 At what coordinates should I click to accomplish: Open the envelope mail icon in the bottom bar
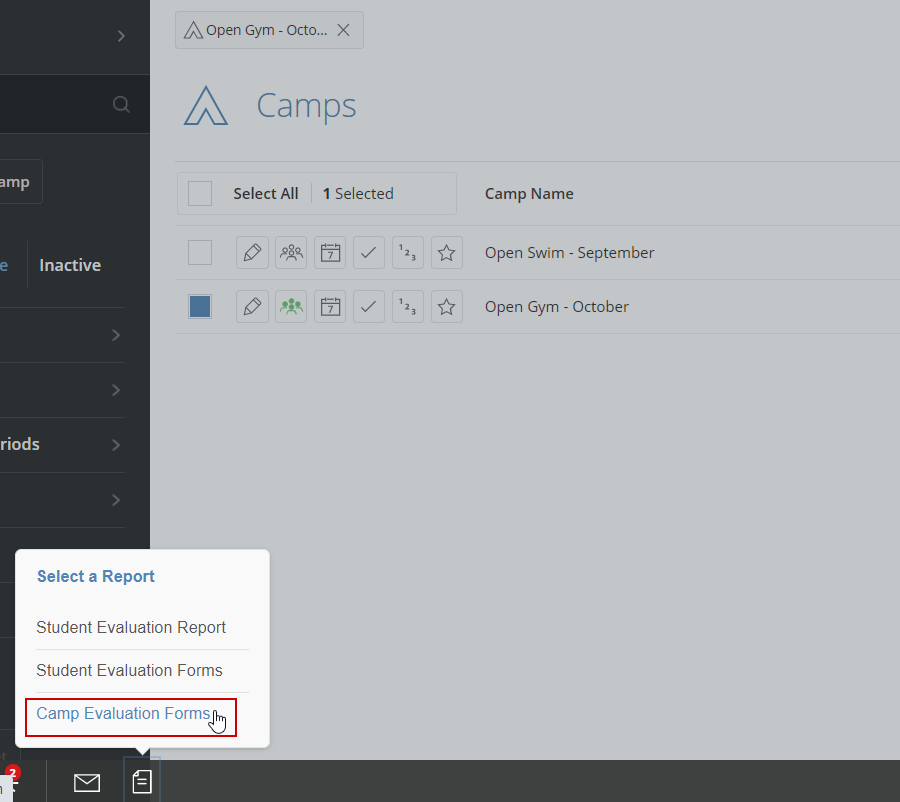[87, 782]
